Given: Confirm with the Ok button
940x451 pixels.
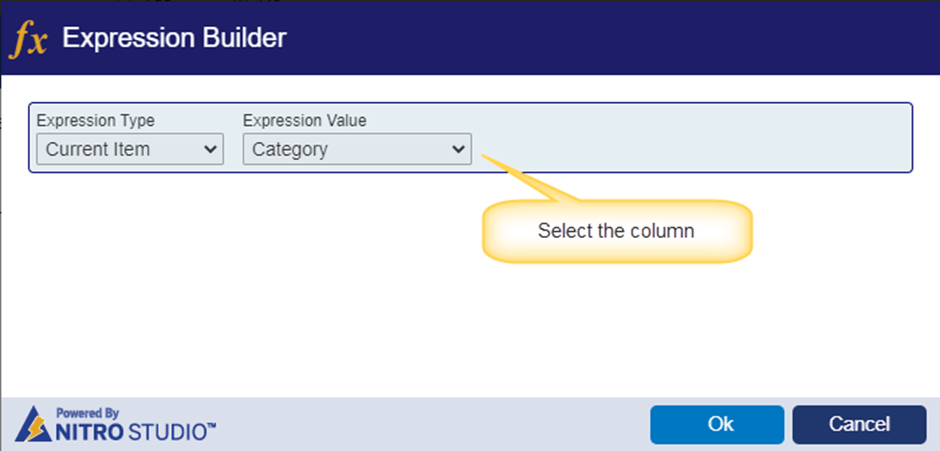Looking at the screenshot, I should [717, 425].
